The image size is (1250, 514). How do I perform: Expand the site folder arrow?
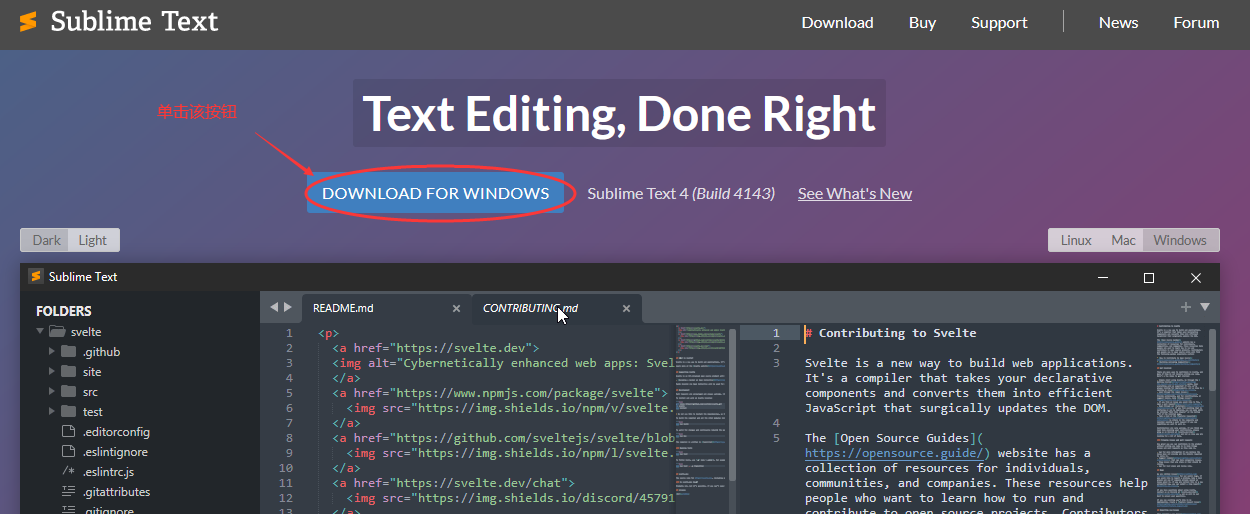point(52,372)
